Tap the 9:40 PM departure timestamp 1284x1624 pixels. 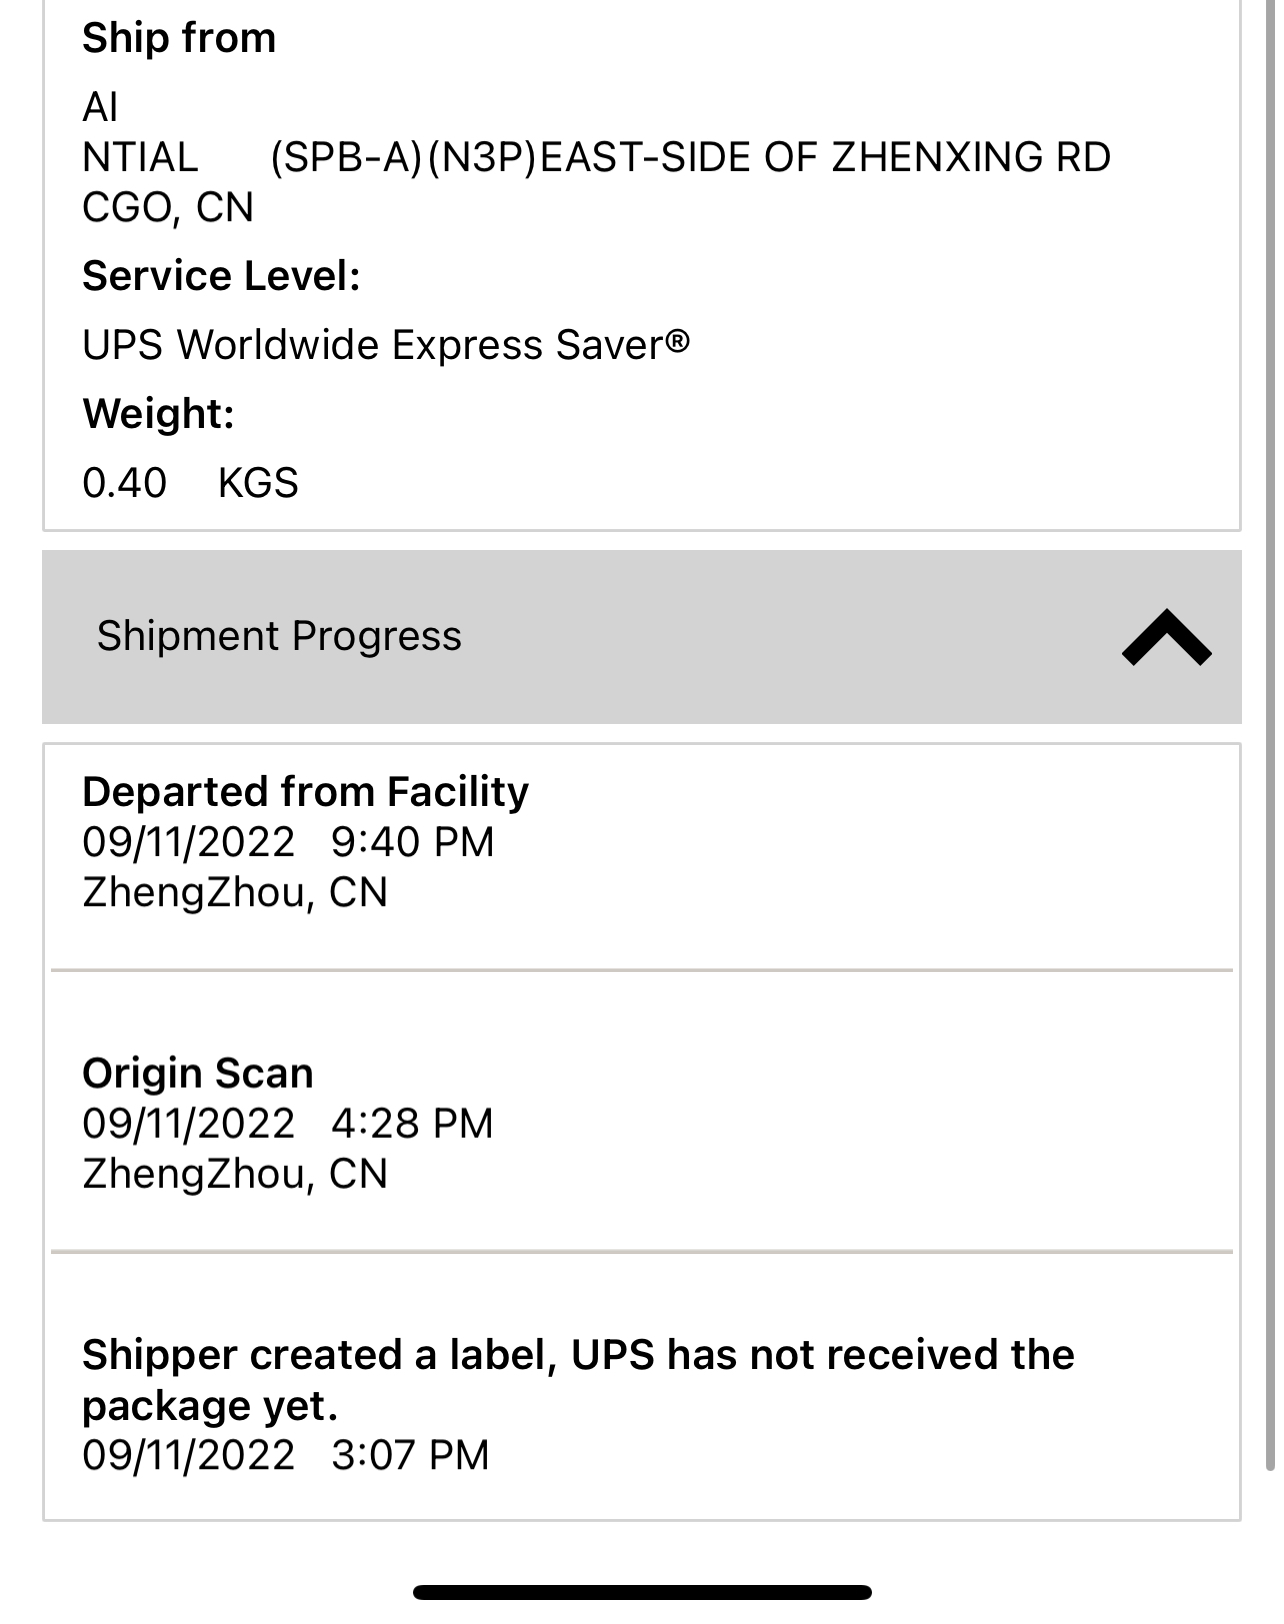pos(412,842)
